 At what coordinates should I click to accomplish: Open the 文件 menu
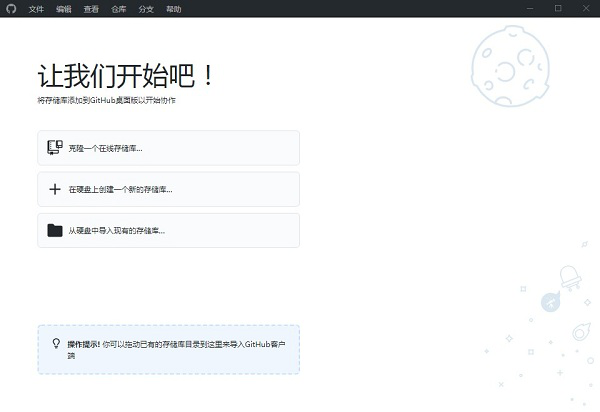pos(36,9)
